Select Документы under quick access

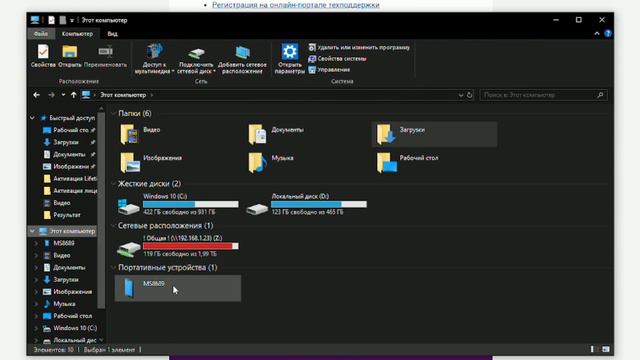[x=69, y=154]
